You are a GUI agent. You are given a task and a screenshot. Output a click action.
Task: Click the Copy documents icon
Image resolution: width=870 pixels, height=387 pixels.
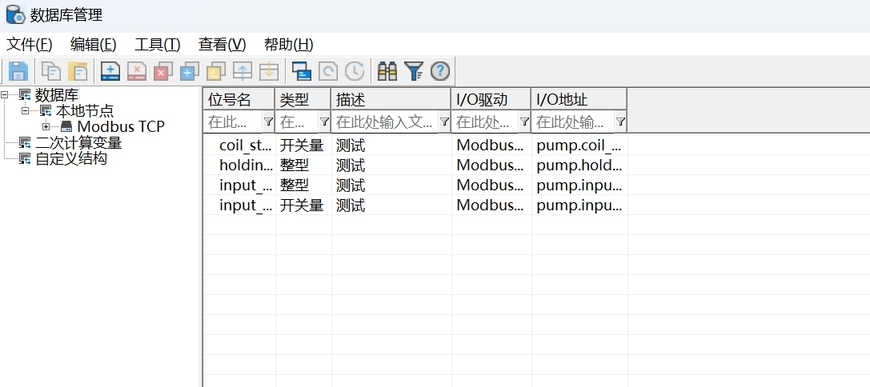tap(51, 71)
